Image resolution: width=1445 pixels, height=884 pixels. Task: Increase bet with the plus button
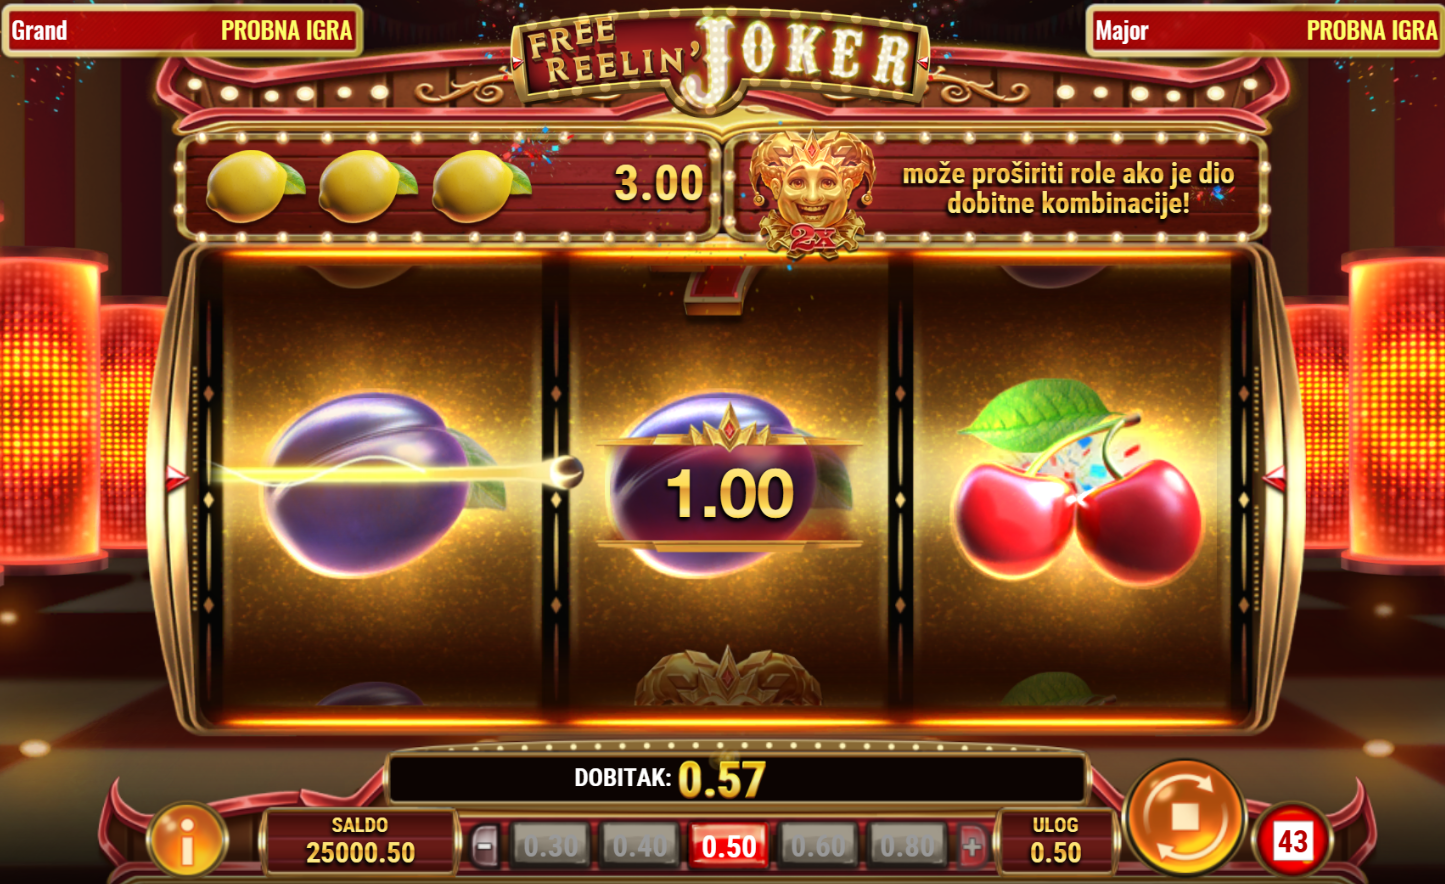tap(972, 847)
